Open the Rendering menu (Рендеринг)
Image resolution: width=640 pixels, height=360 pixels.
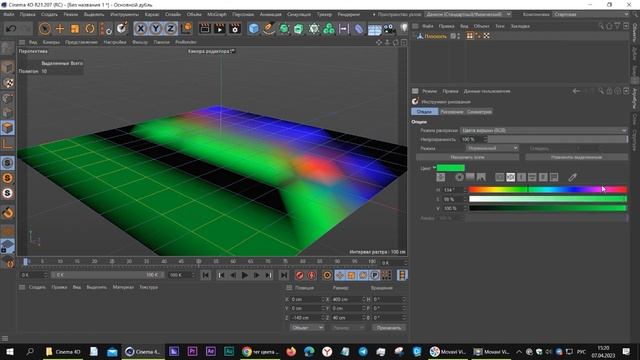[348, 14]
